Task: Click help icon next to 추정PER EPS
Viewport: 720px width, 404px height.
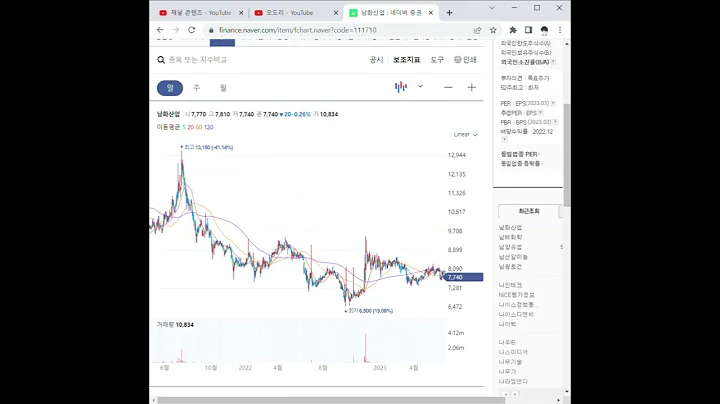Action: tap(540, 112)
